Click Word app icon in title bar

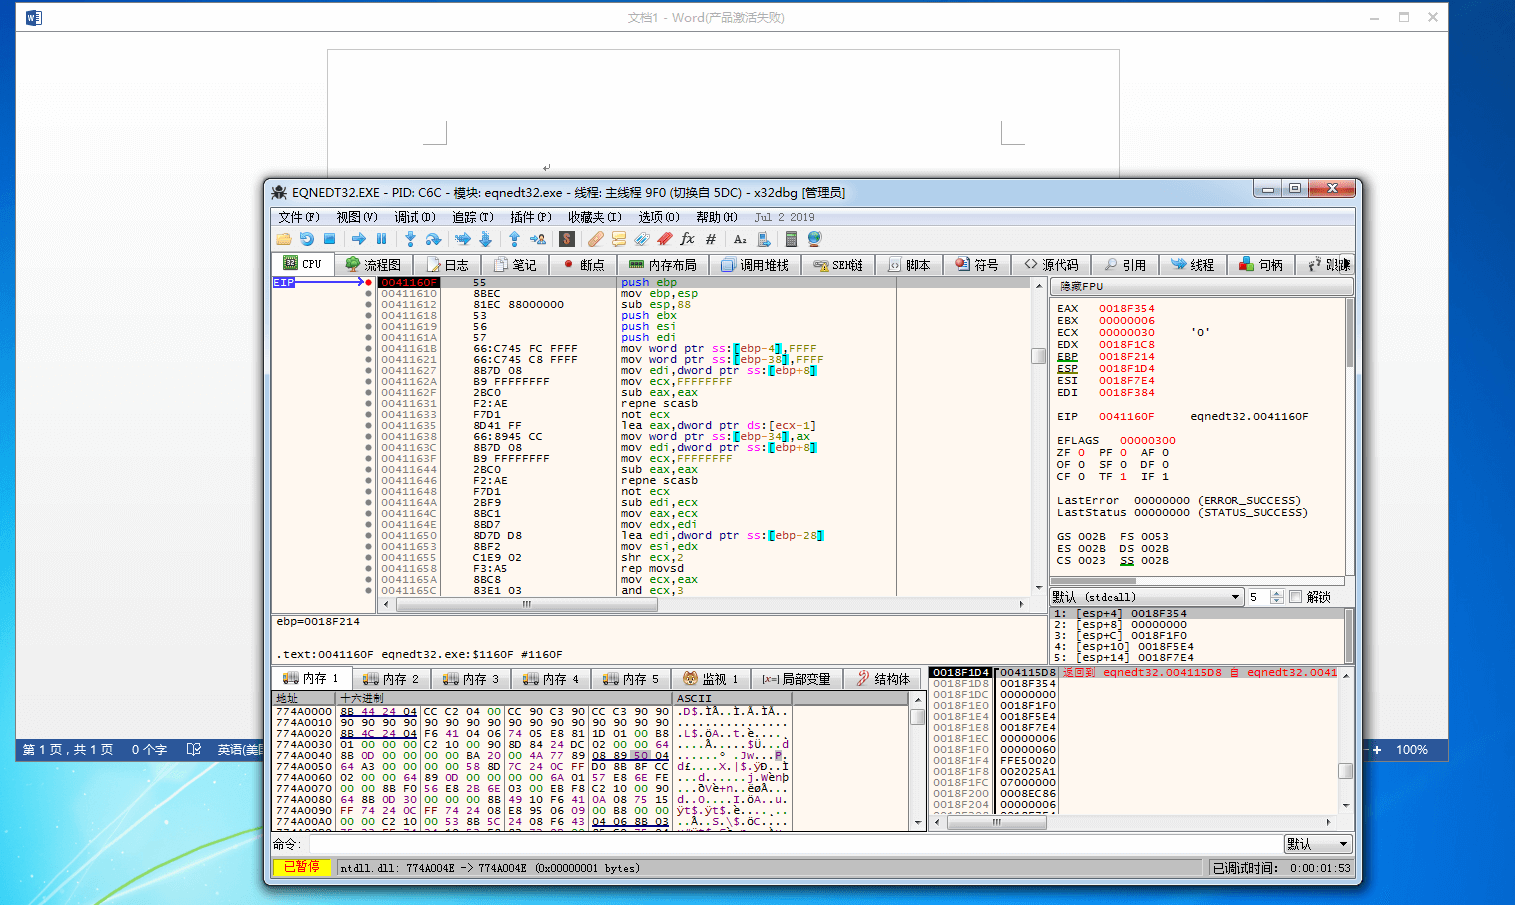coord(33,17)
